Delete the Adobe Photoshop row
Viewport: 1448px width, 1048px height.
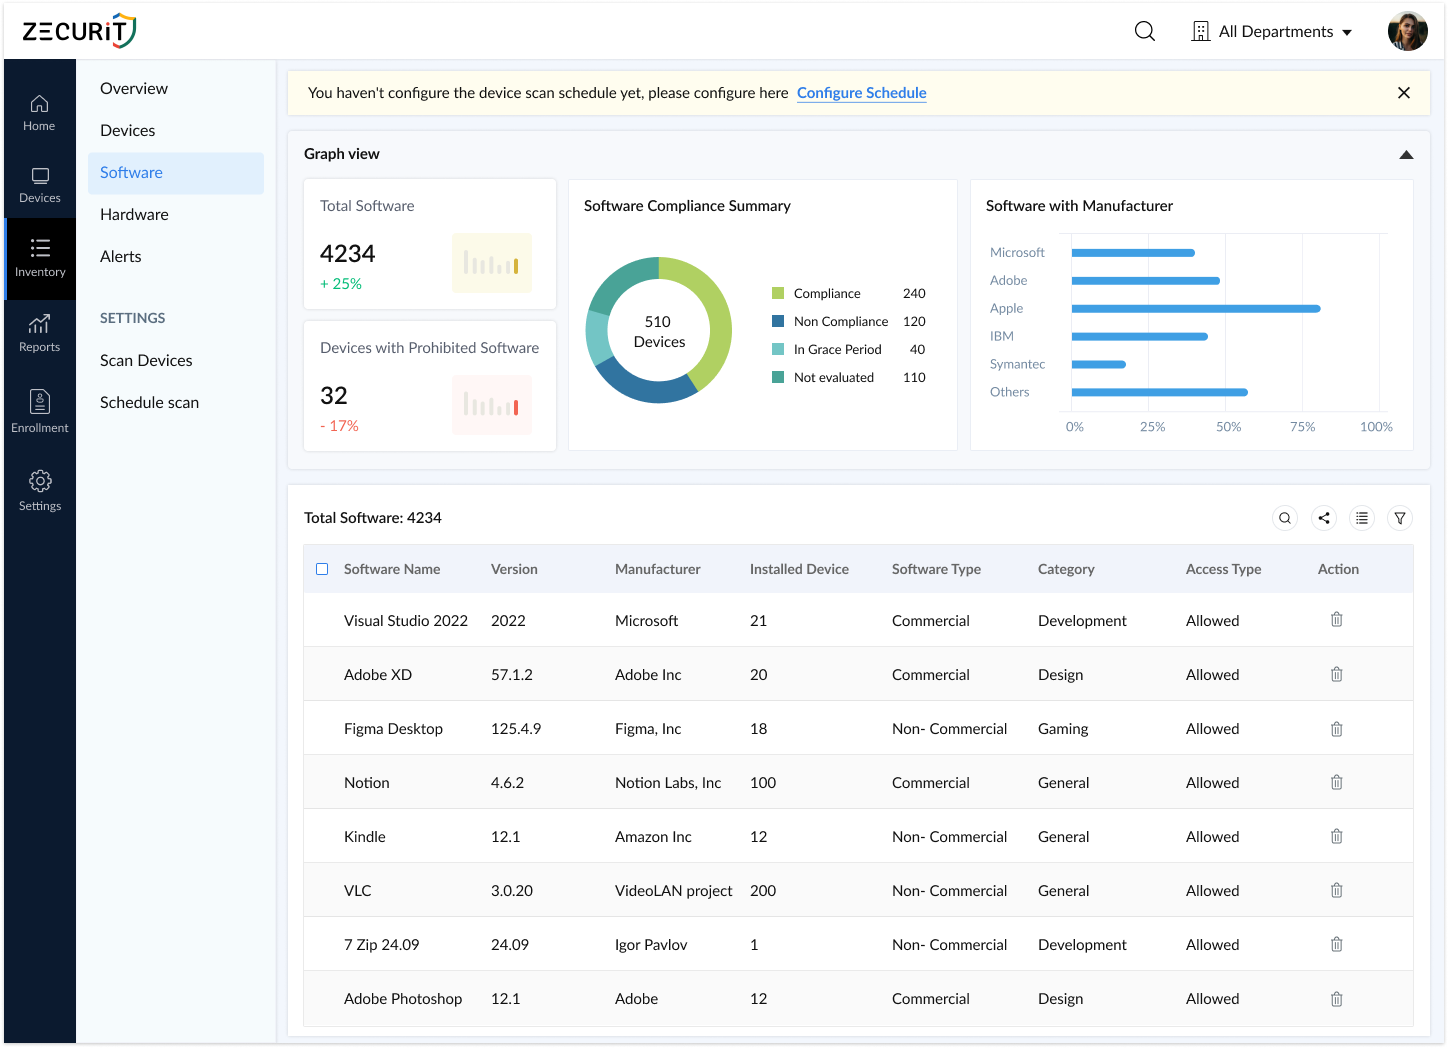(1336, 999)
